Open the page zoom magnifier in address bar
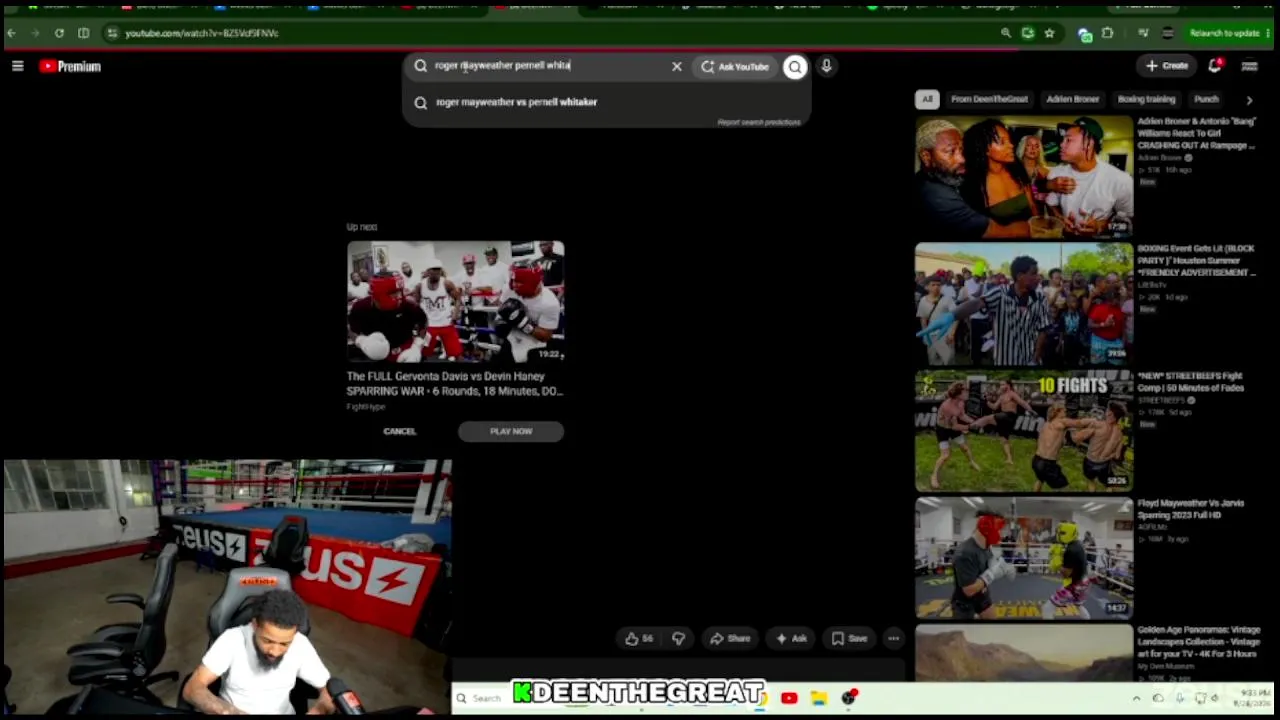Image resolution: width=1280 pixels, height=720 pixels. [1006, 33]
